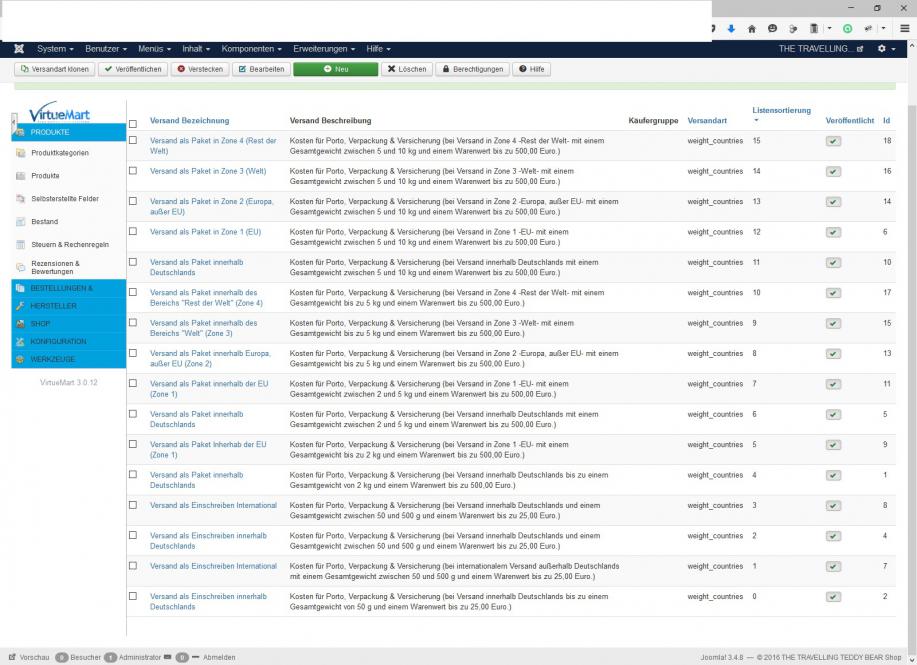Tick the select-all checkbox in table header
This screenshot has height=665, width=917.
(x=133, y=124)
